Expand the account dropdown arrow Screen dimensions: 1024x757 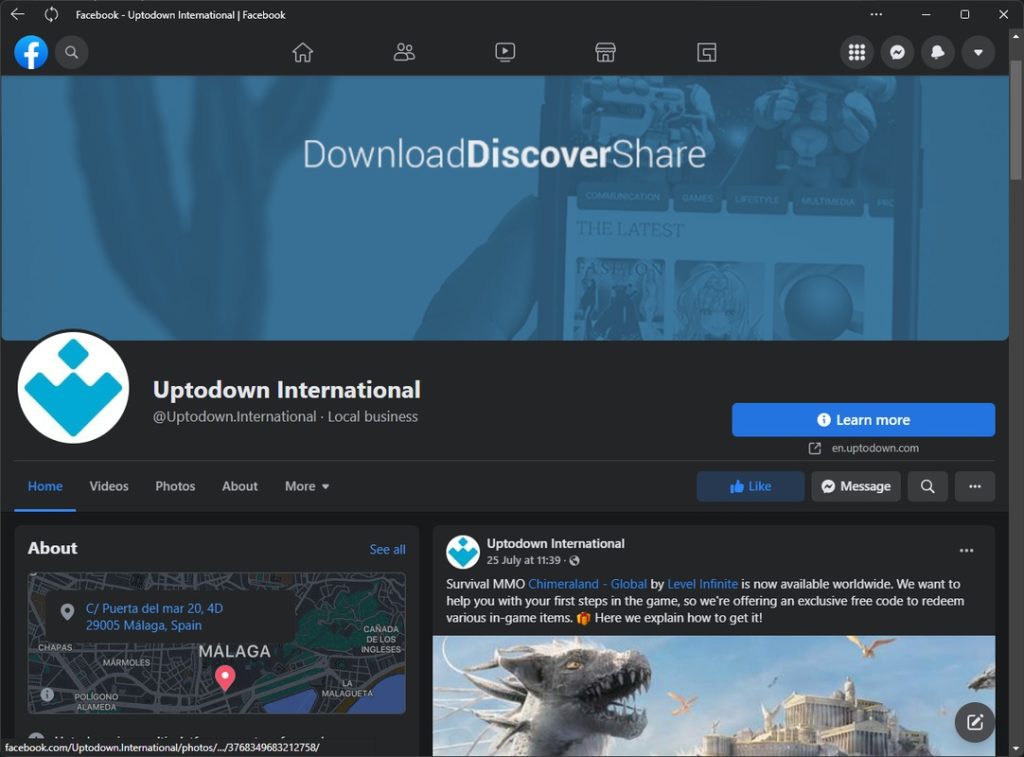[x=978, y=52]
